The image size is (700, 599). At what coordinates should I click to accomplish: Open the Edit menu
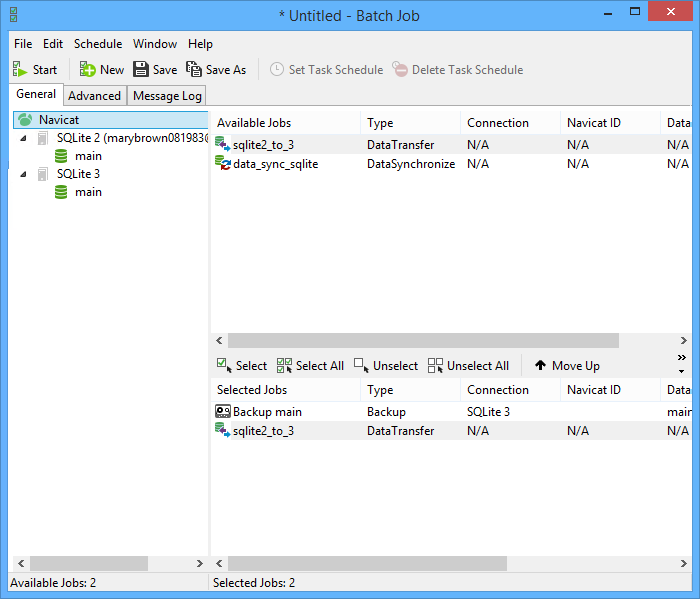tap(53, 44)
